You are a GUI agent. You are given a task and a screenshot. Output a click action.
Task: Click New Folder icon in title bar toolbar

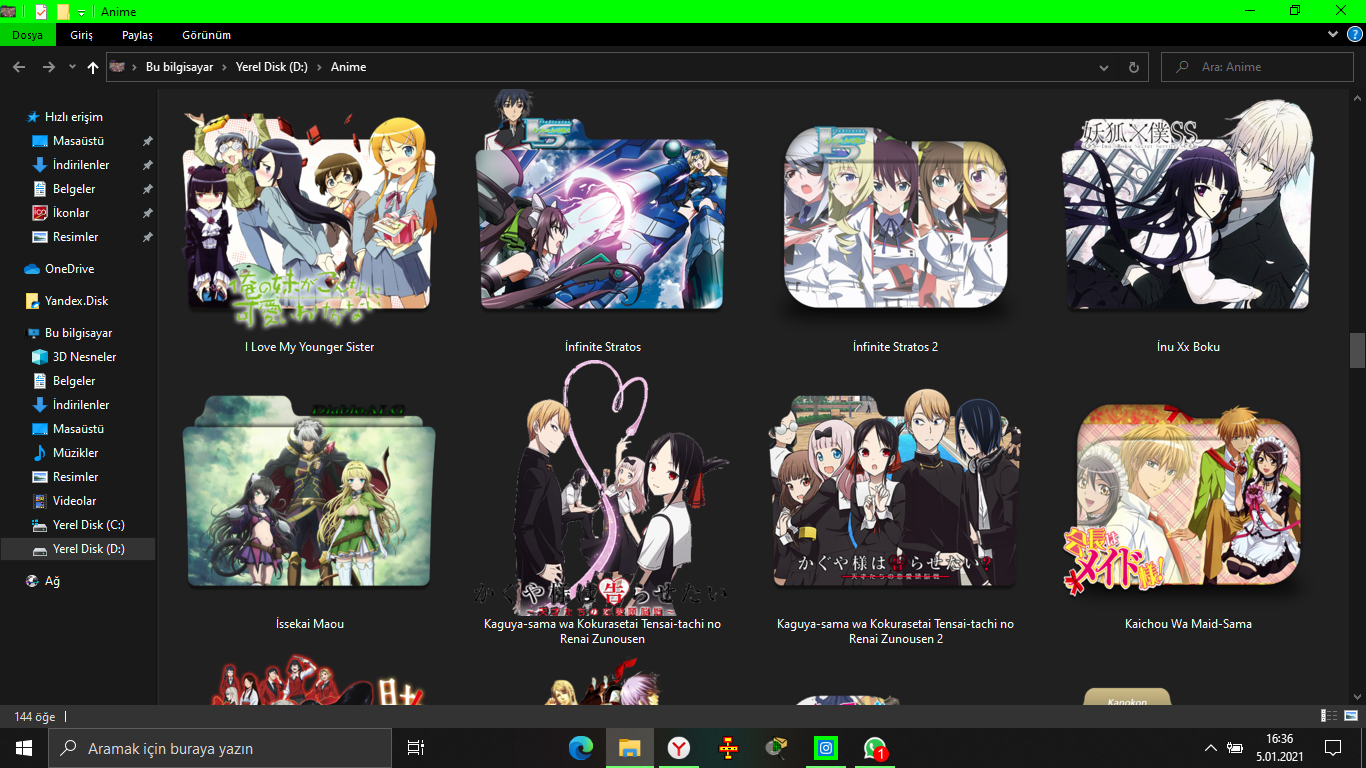pyautogui.click(x=63, y=11)
